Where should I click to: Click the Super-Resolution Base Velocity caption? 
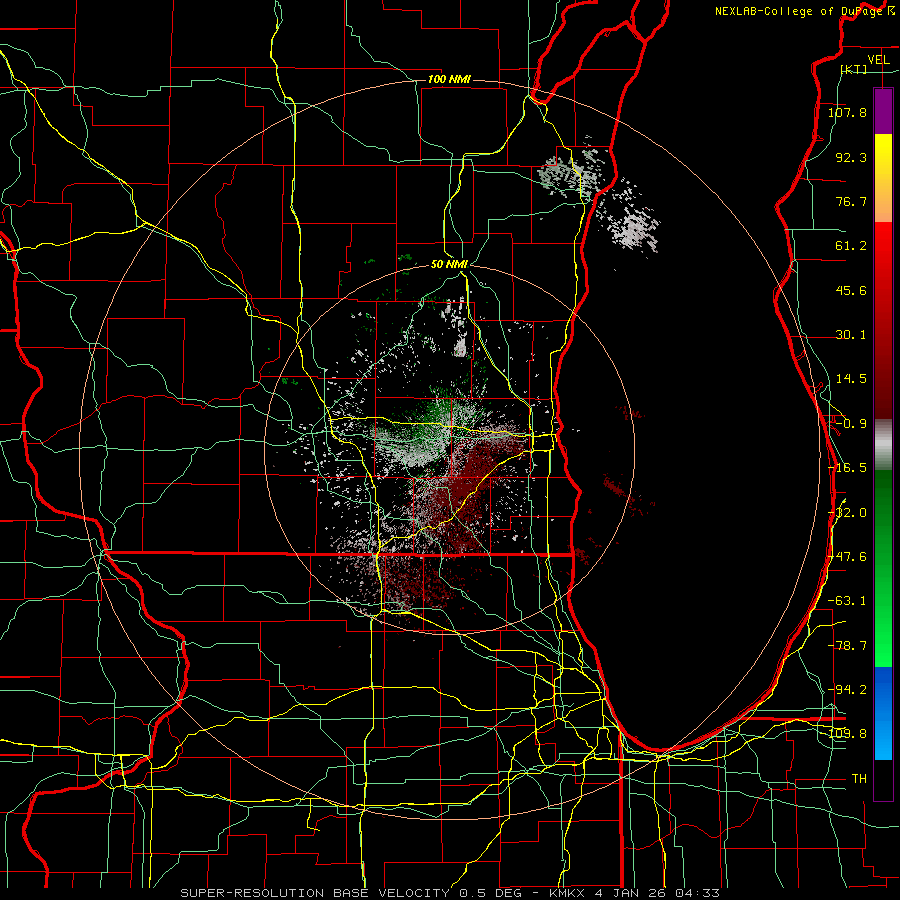tap(449, 893)
